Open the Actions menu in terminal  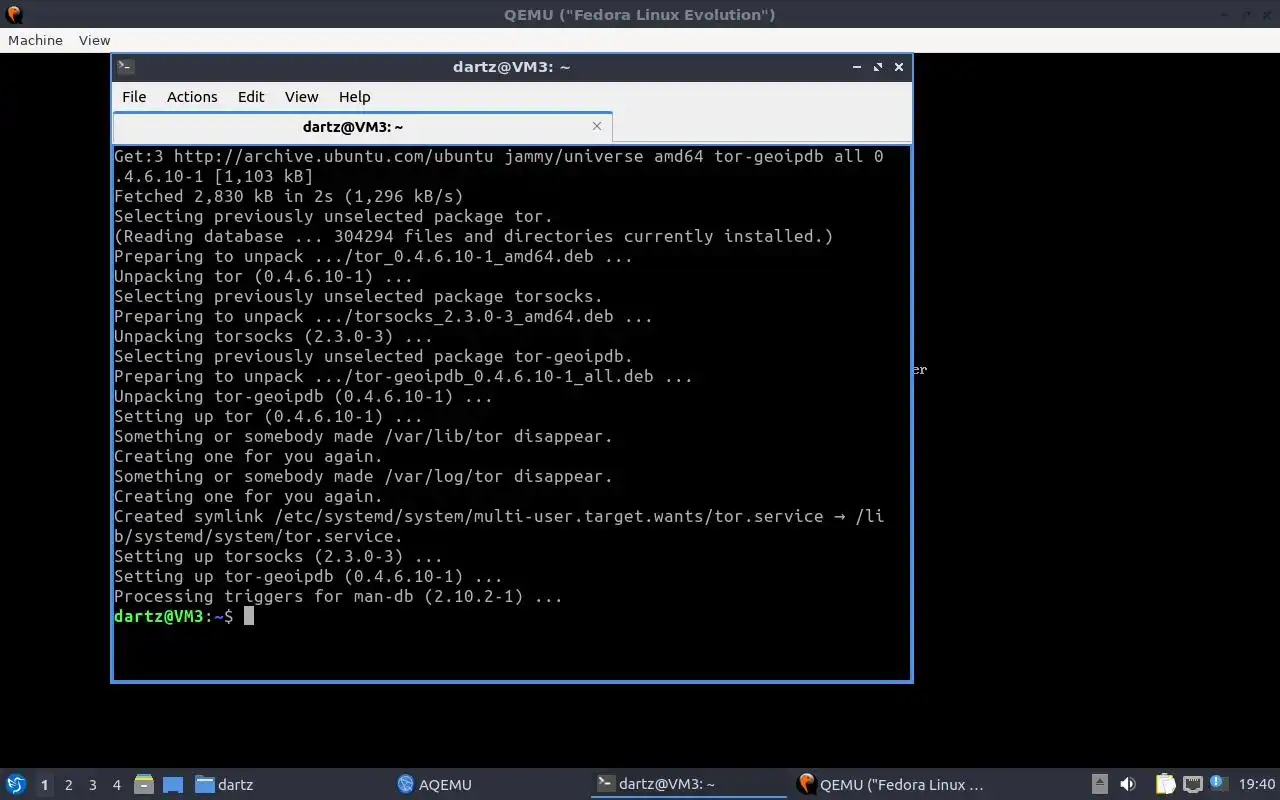pyautogui.click(x=192, y=97)
